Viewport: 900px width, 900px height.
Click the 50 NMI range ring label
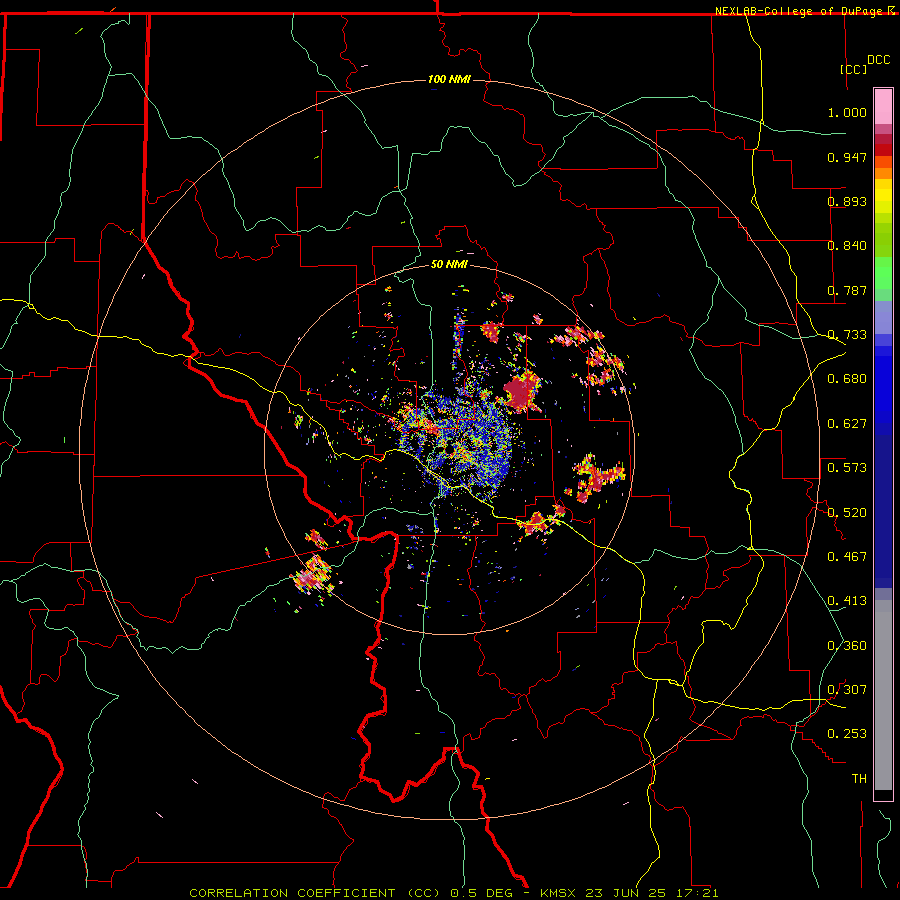pyautogui.click(x=449, y=264)
